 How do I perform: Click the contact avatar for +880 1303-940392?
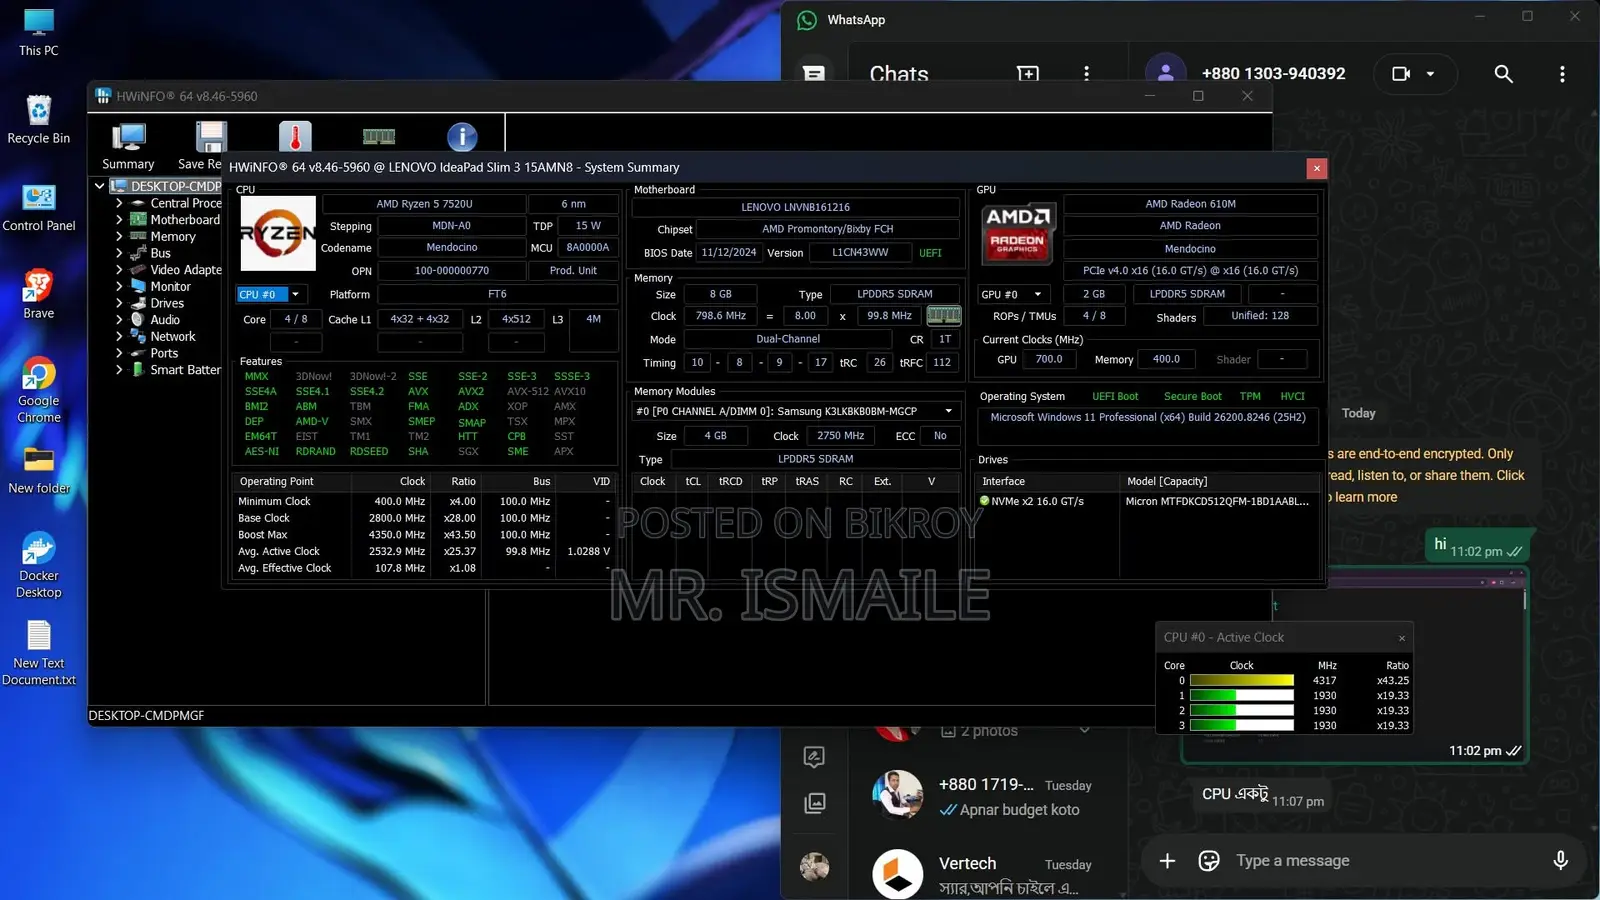1165,73
